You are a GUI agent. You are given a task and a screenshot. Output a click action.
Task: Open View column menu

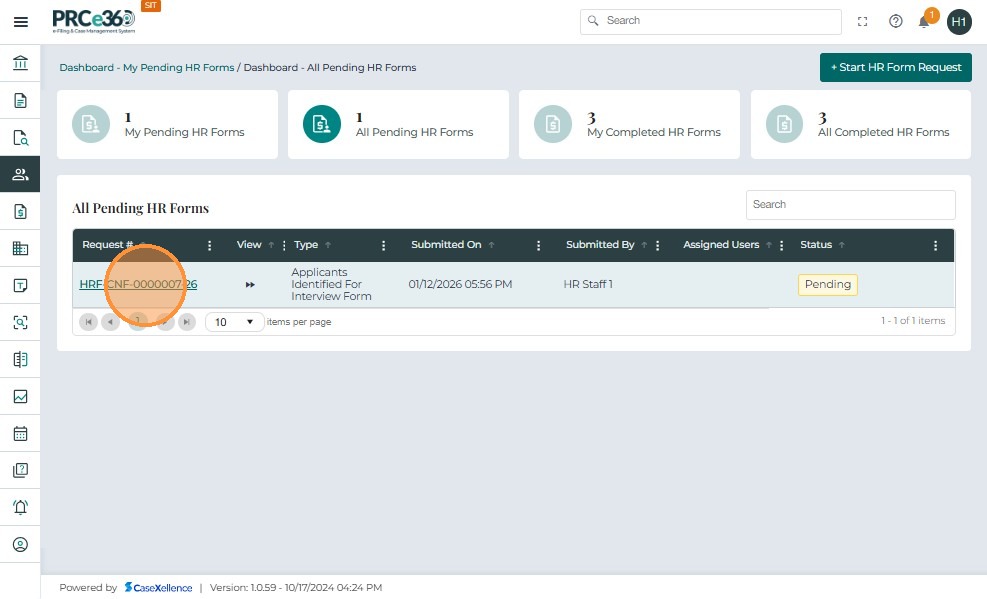coord(284,245)
